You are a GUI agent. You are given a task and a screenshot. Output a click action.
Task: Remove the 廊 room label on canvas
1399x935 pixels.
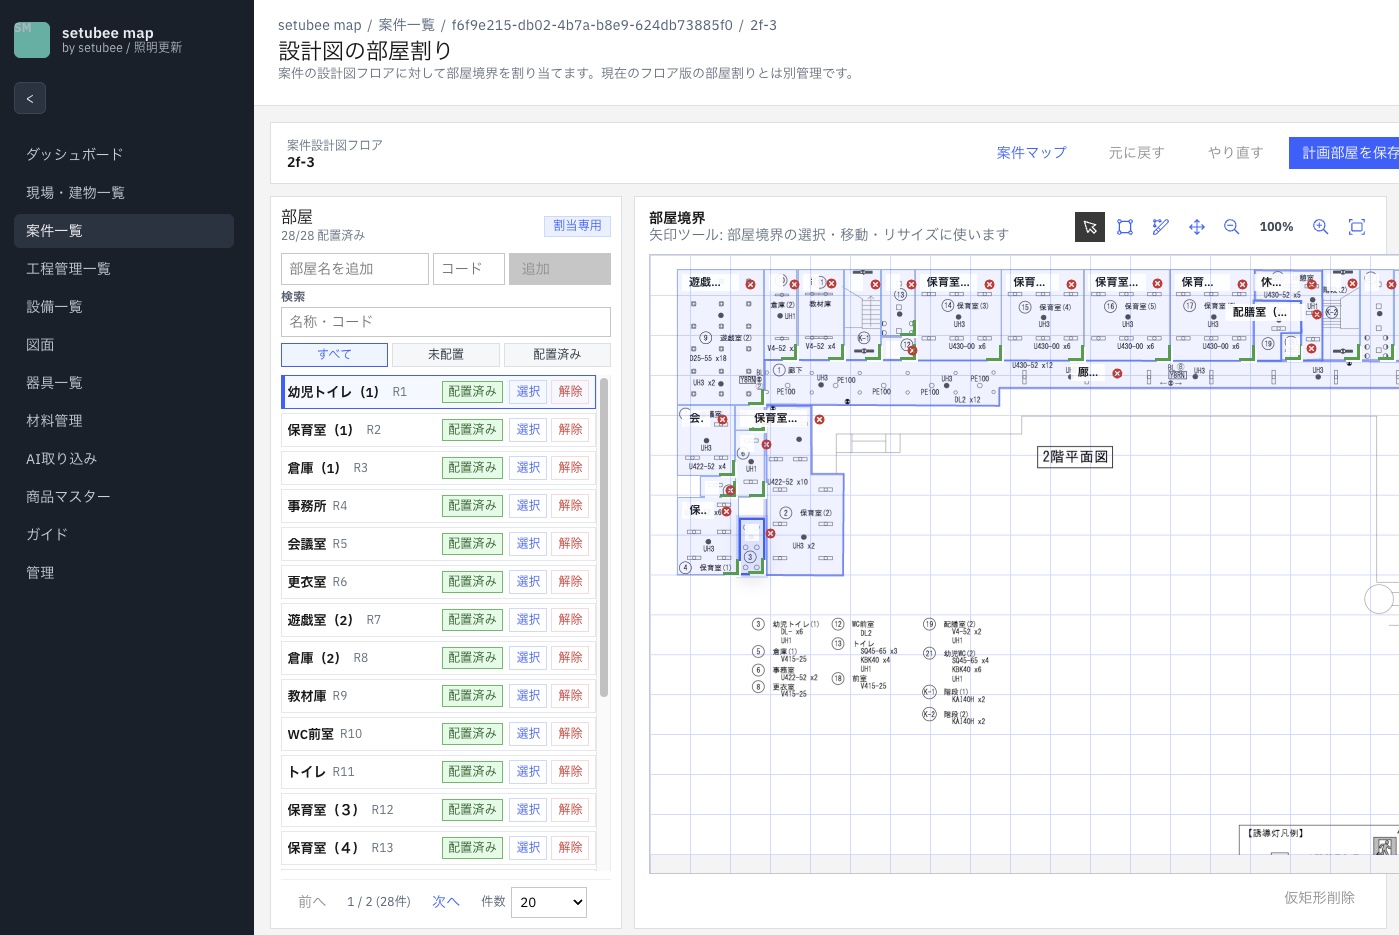pyautogui.click(x=1117, y=373)
